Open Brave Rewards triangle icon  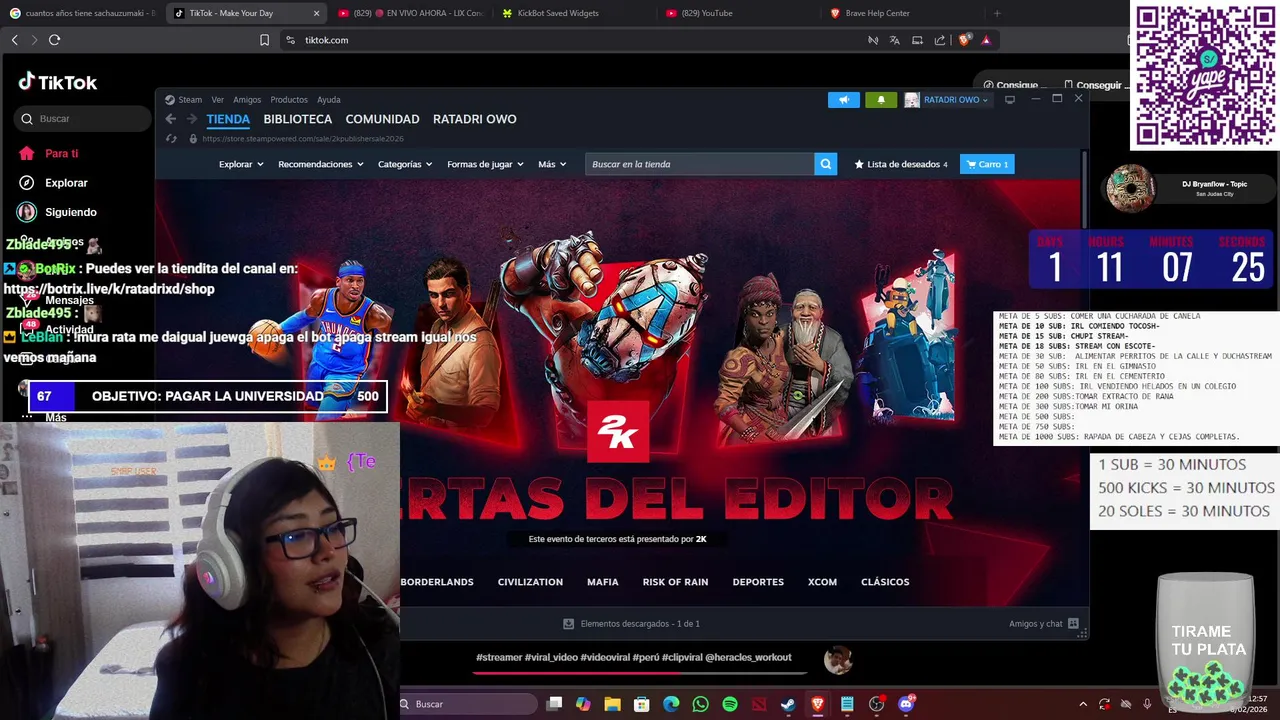click(986, 40)
